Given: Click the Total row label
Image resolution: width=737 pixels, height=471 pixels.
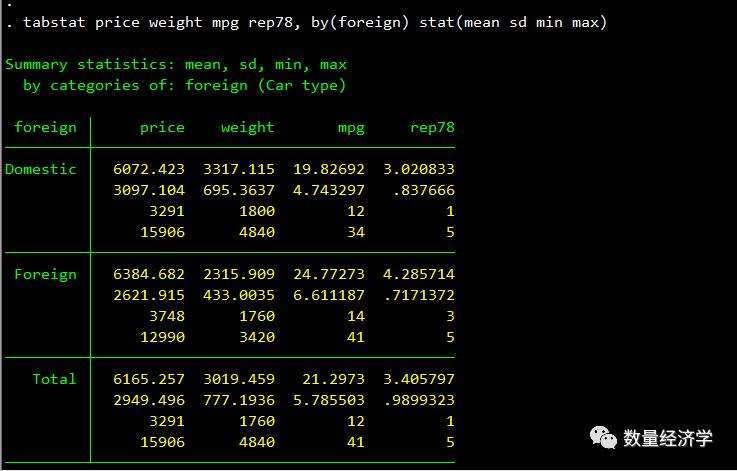Looking at the screenshot, I should pyautogui.click(x=55, y=379).
